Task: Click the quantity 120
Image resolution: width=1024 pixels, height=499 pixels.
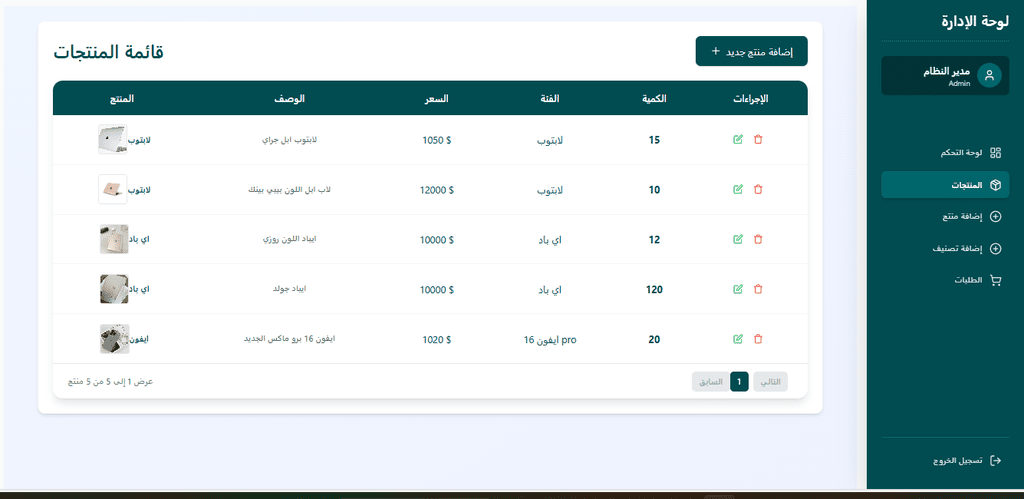Action: coord(654,289)
